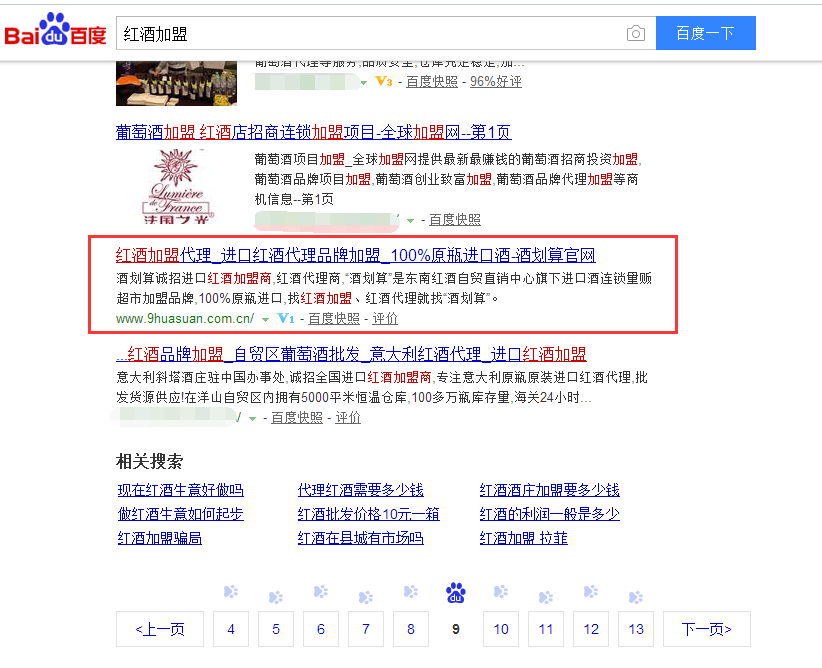Click paw icon above page 5
Screen dimensions: 822x668
[276, 597]
